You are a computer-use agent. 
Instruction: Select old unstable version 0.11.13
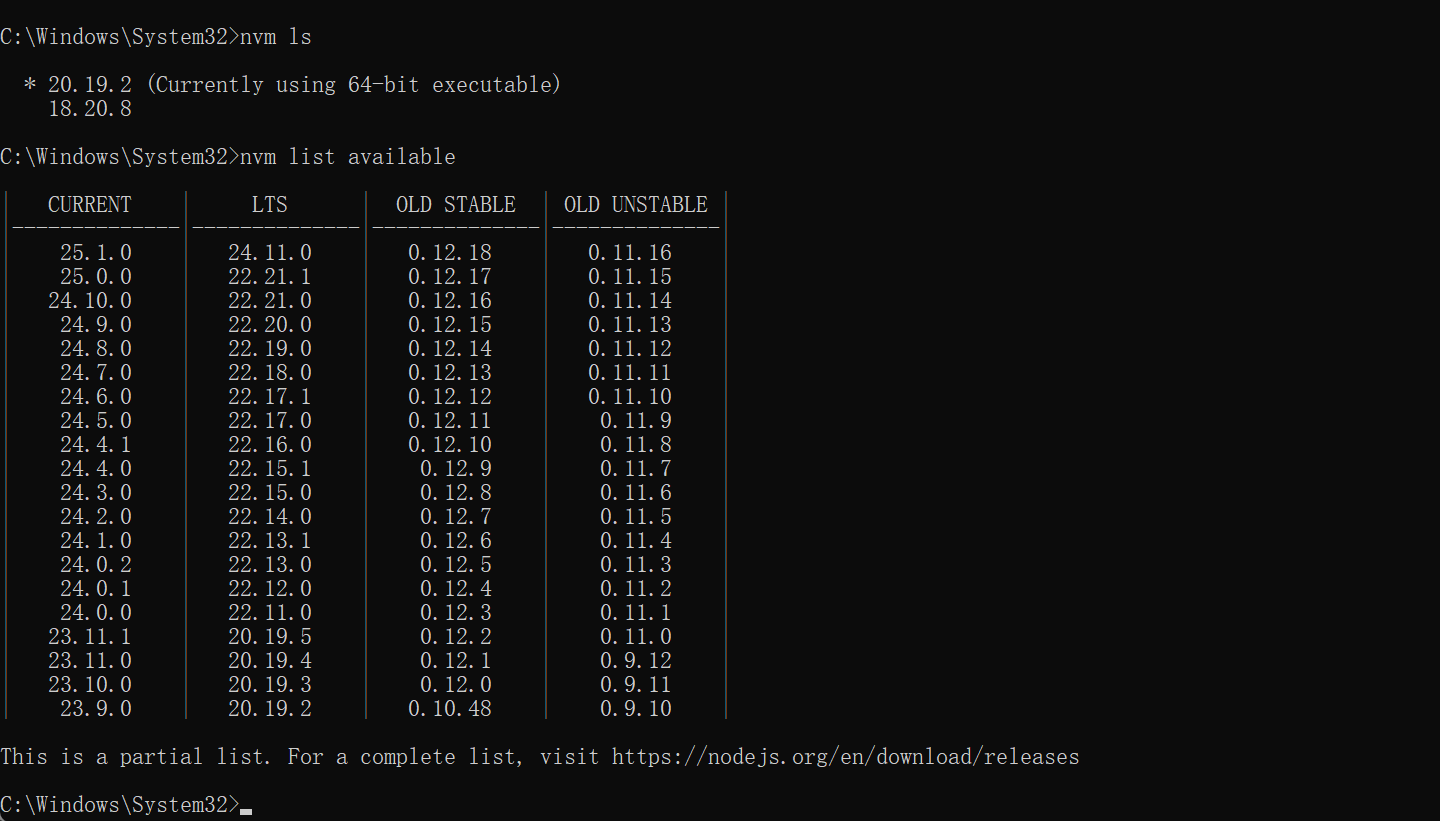[630, 325]
